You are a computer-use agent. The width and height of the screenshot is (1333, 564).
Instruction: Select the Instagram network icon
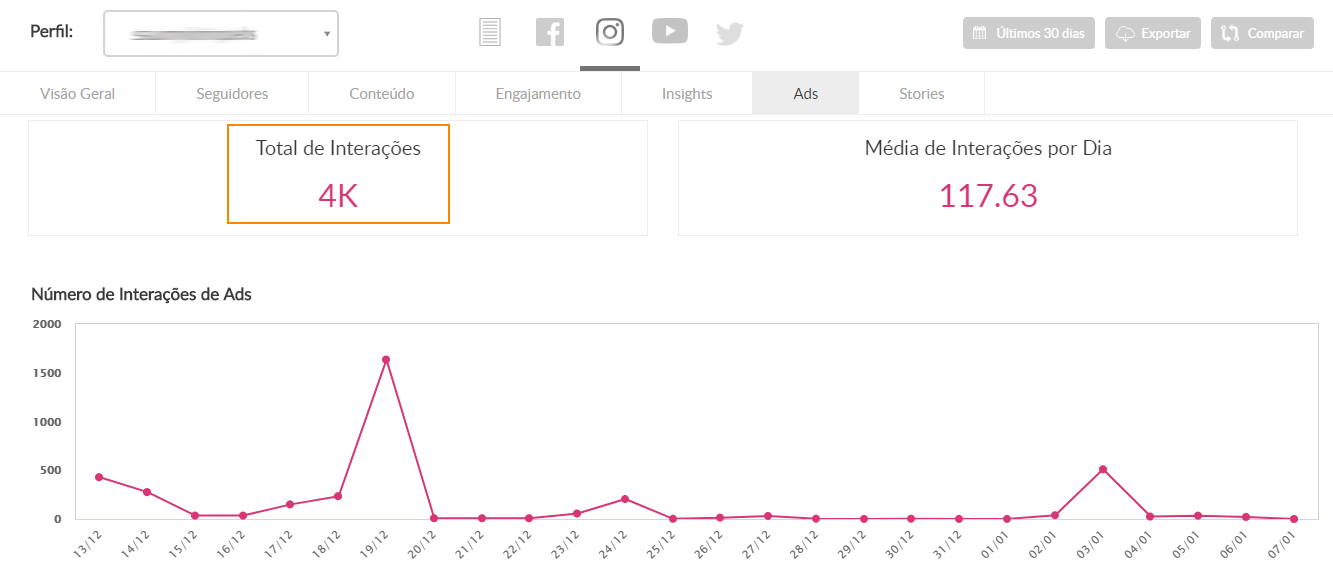point(610,32)
